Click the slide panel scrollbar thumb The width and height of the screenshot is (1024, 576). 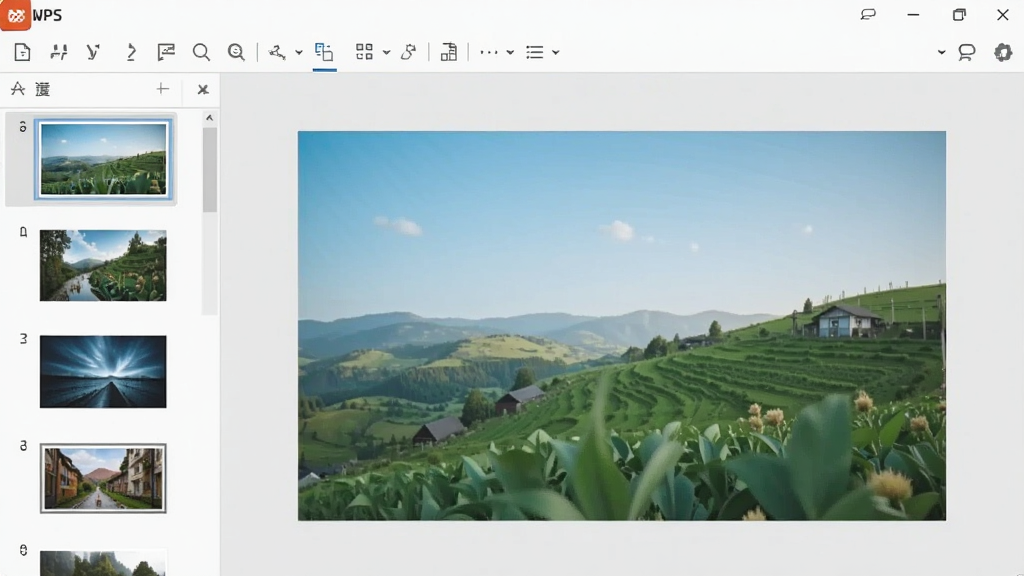point(210,170)
